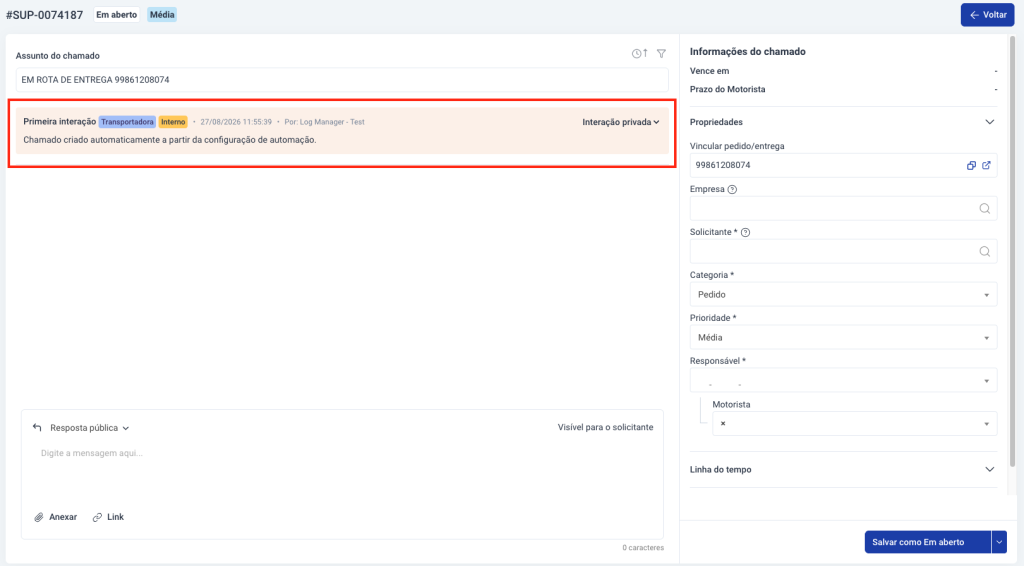Open the Categoria dropdown showing Pedido
Viewport: 1024px width, 566px height.
[x=843, y=294]
